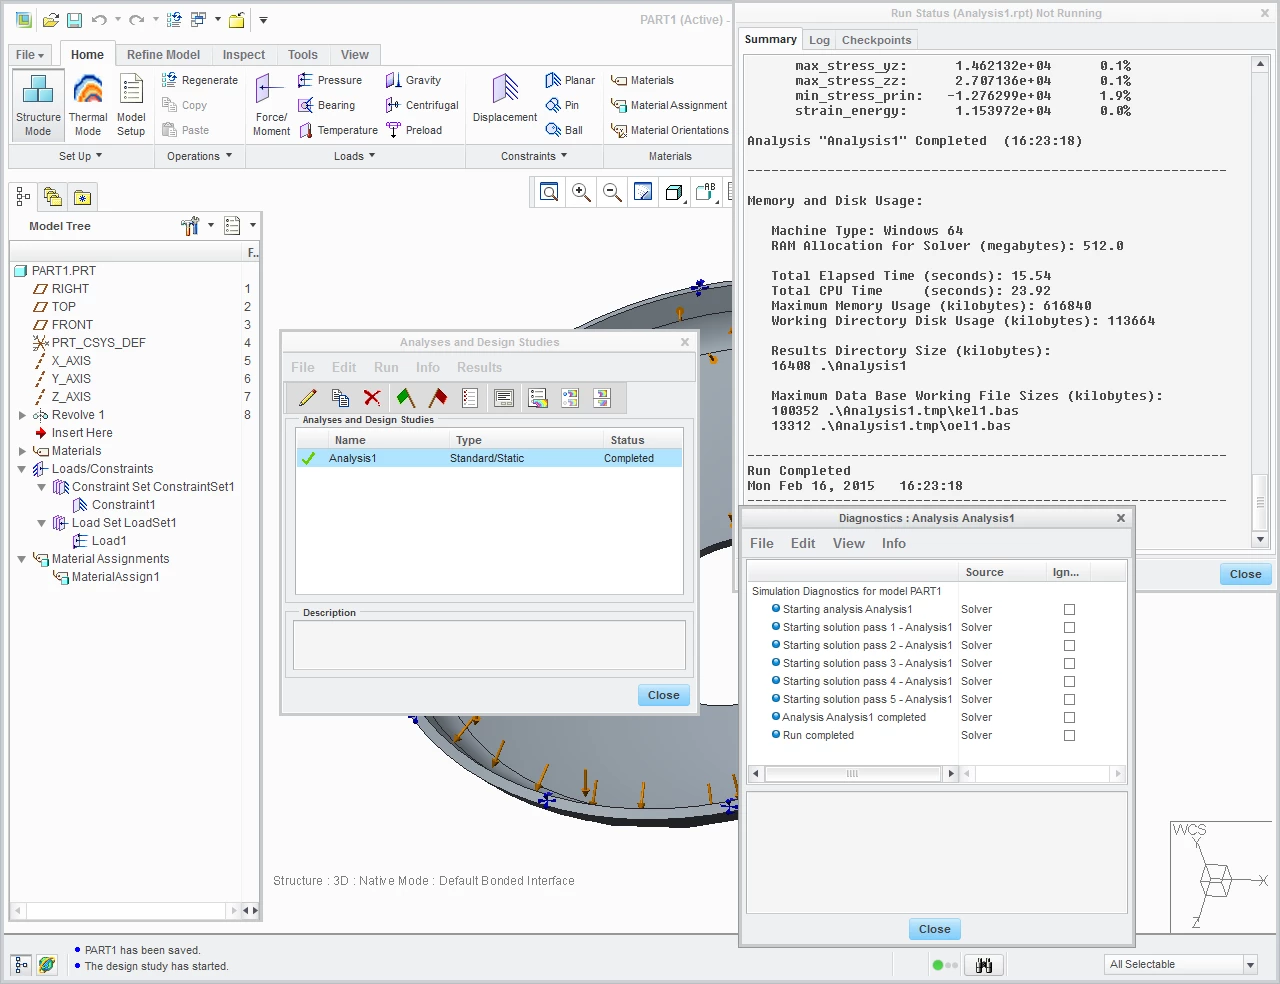Create a Displacement constraint
The image size is (1280, 984).
tap(505, 98)
